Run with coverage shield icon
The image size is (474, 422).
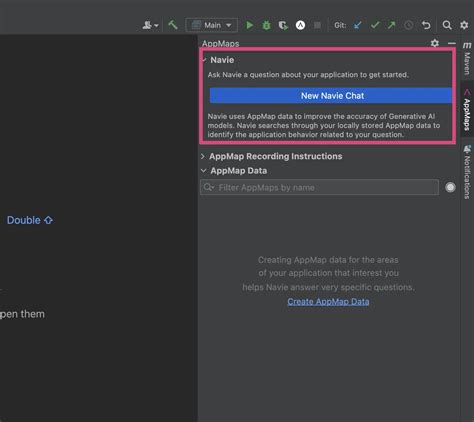(x=283, y=25)
